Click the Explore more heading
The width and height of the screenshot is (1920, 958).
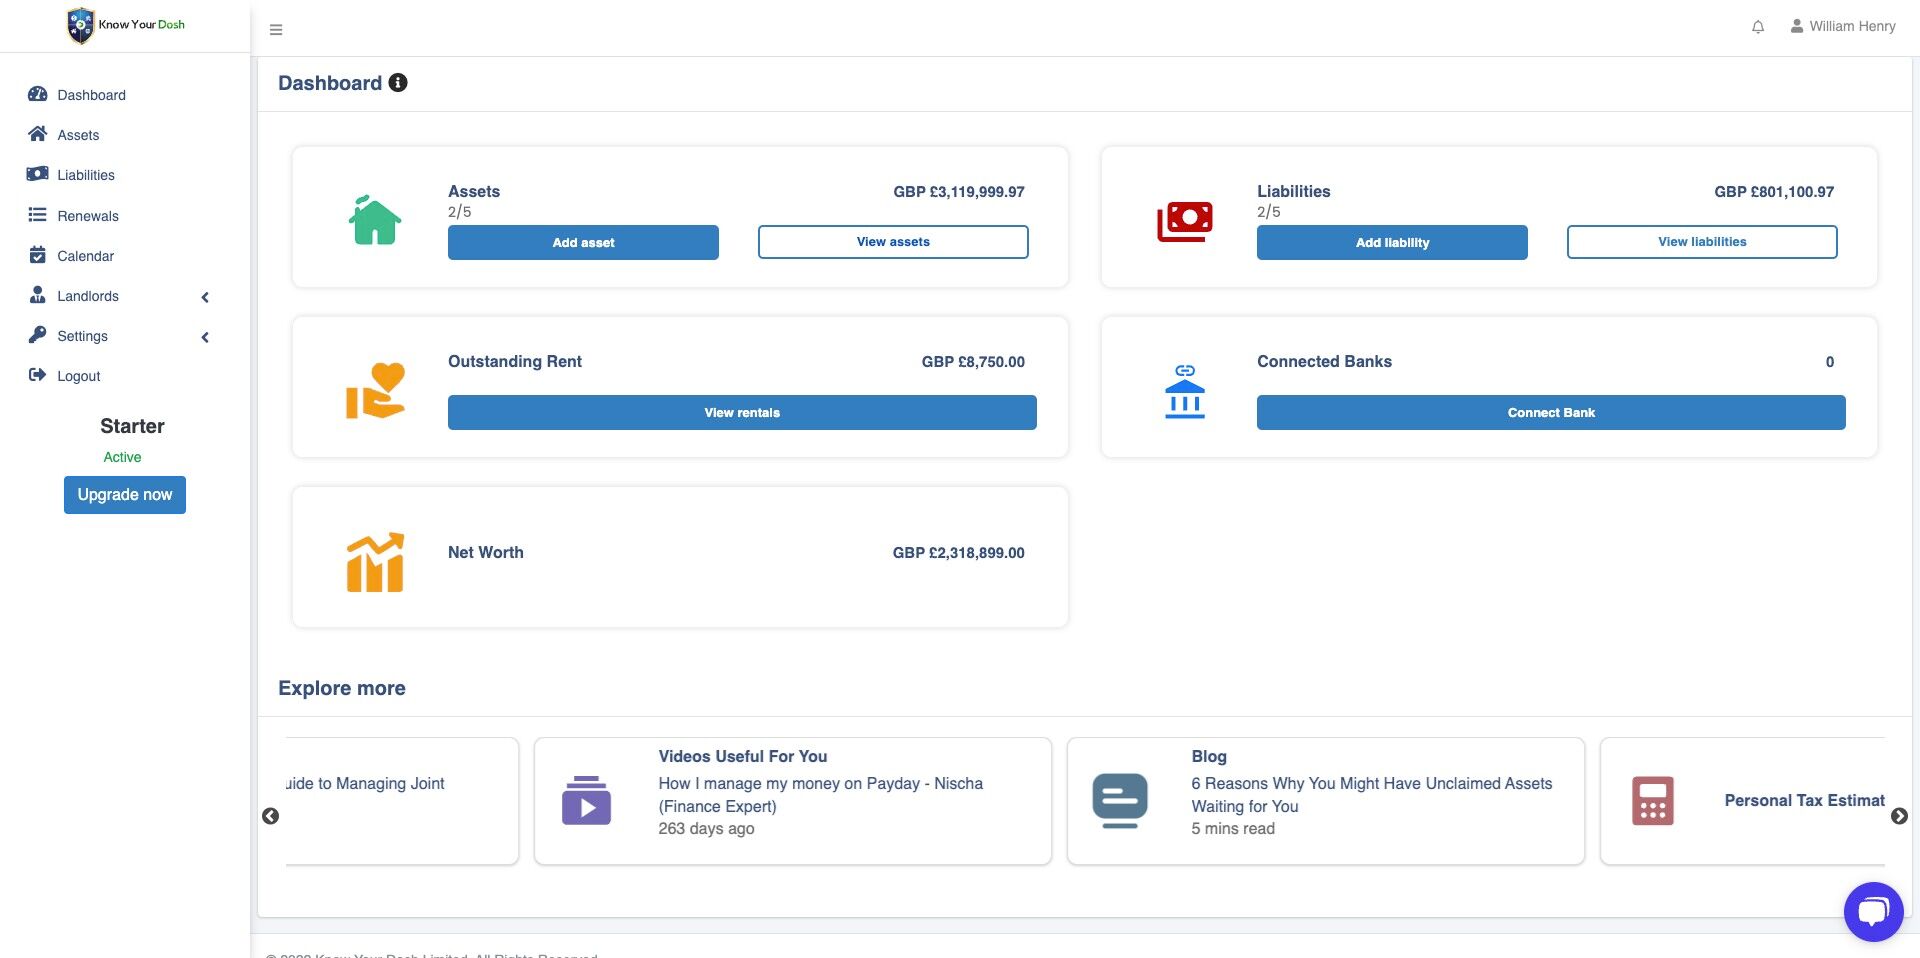coord(342,688)
